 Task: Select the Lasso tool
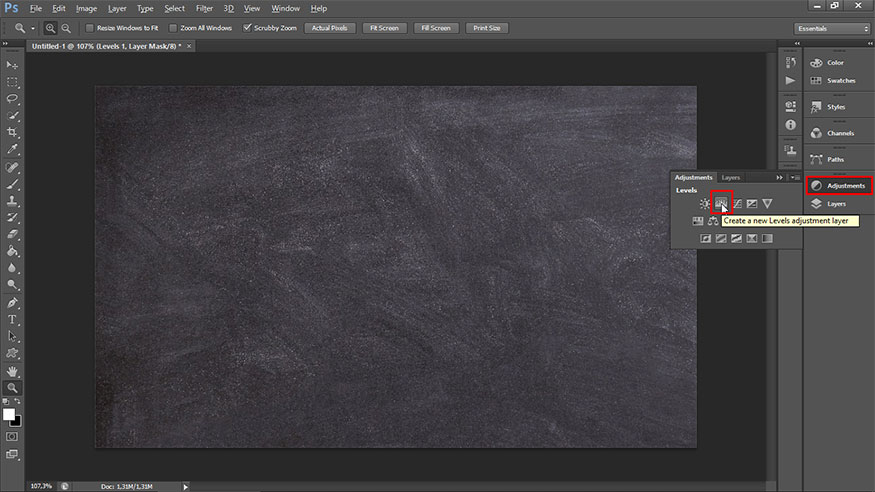tap(12, 99)
